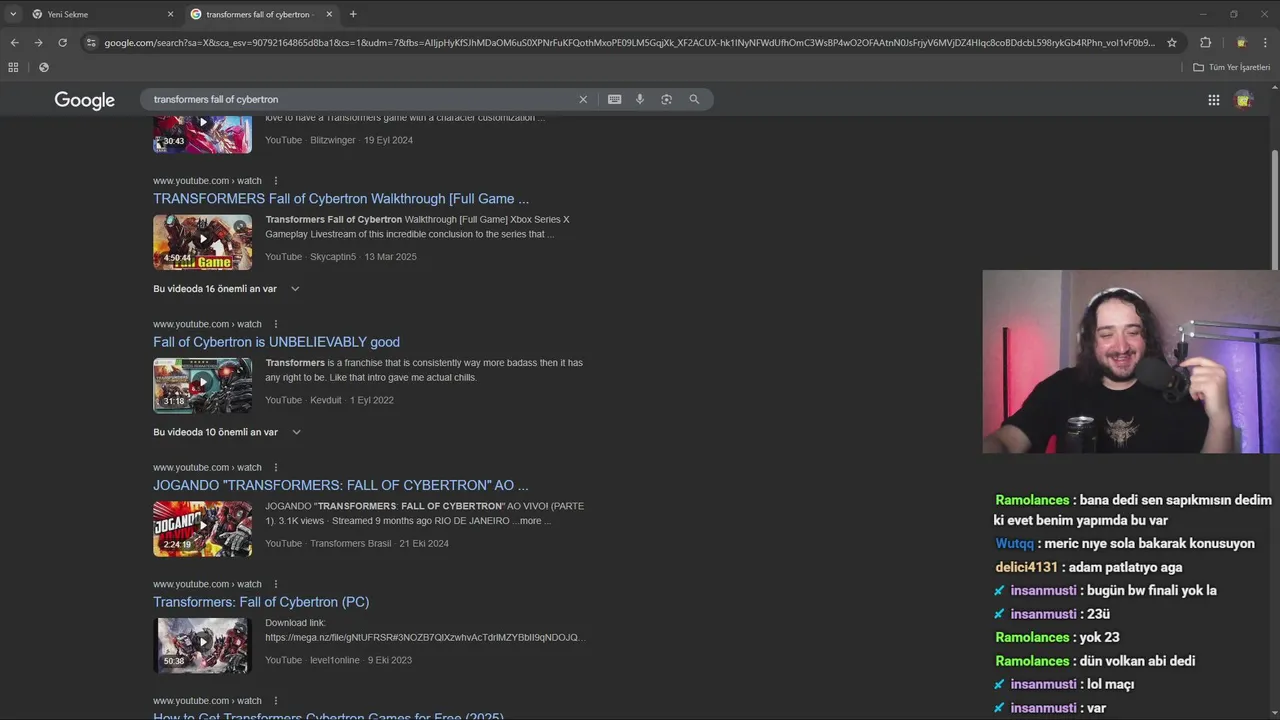
Task: Close the Yeni Sekme tab
Action: pos(170,14)
